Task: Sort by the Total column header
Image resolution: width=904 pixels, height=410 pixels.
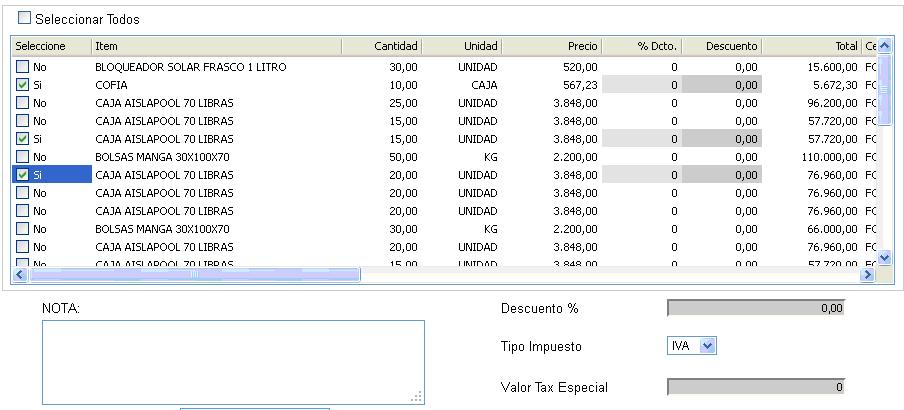Action: [812, 46]
